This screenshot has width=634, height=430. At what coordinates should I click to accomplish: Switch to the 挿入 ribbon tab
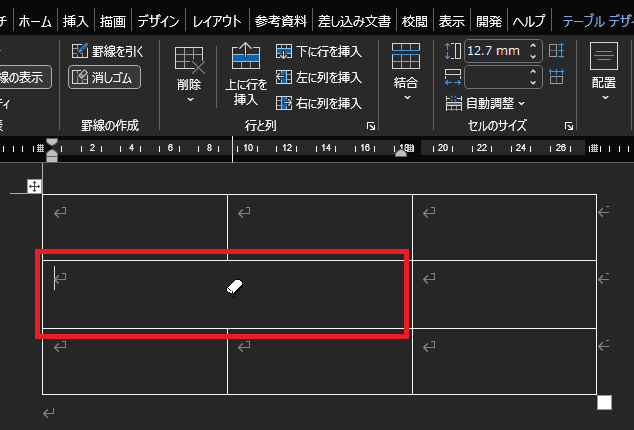click(x=75, y=21)
